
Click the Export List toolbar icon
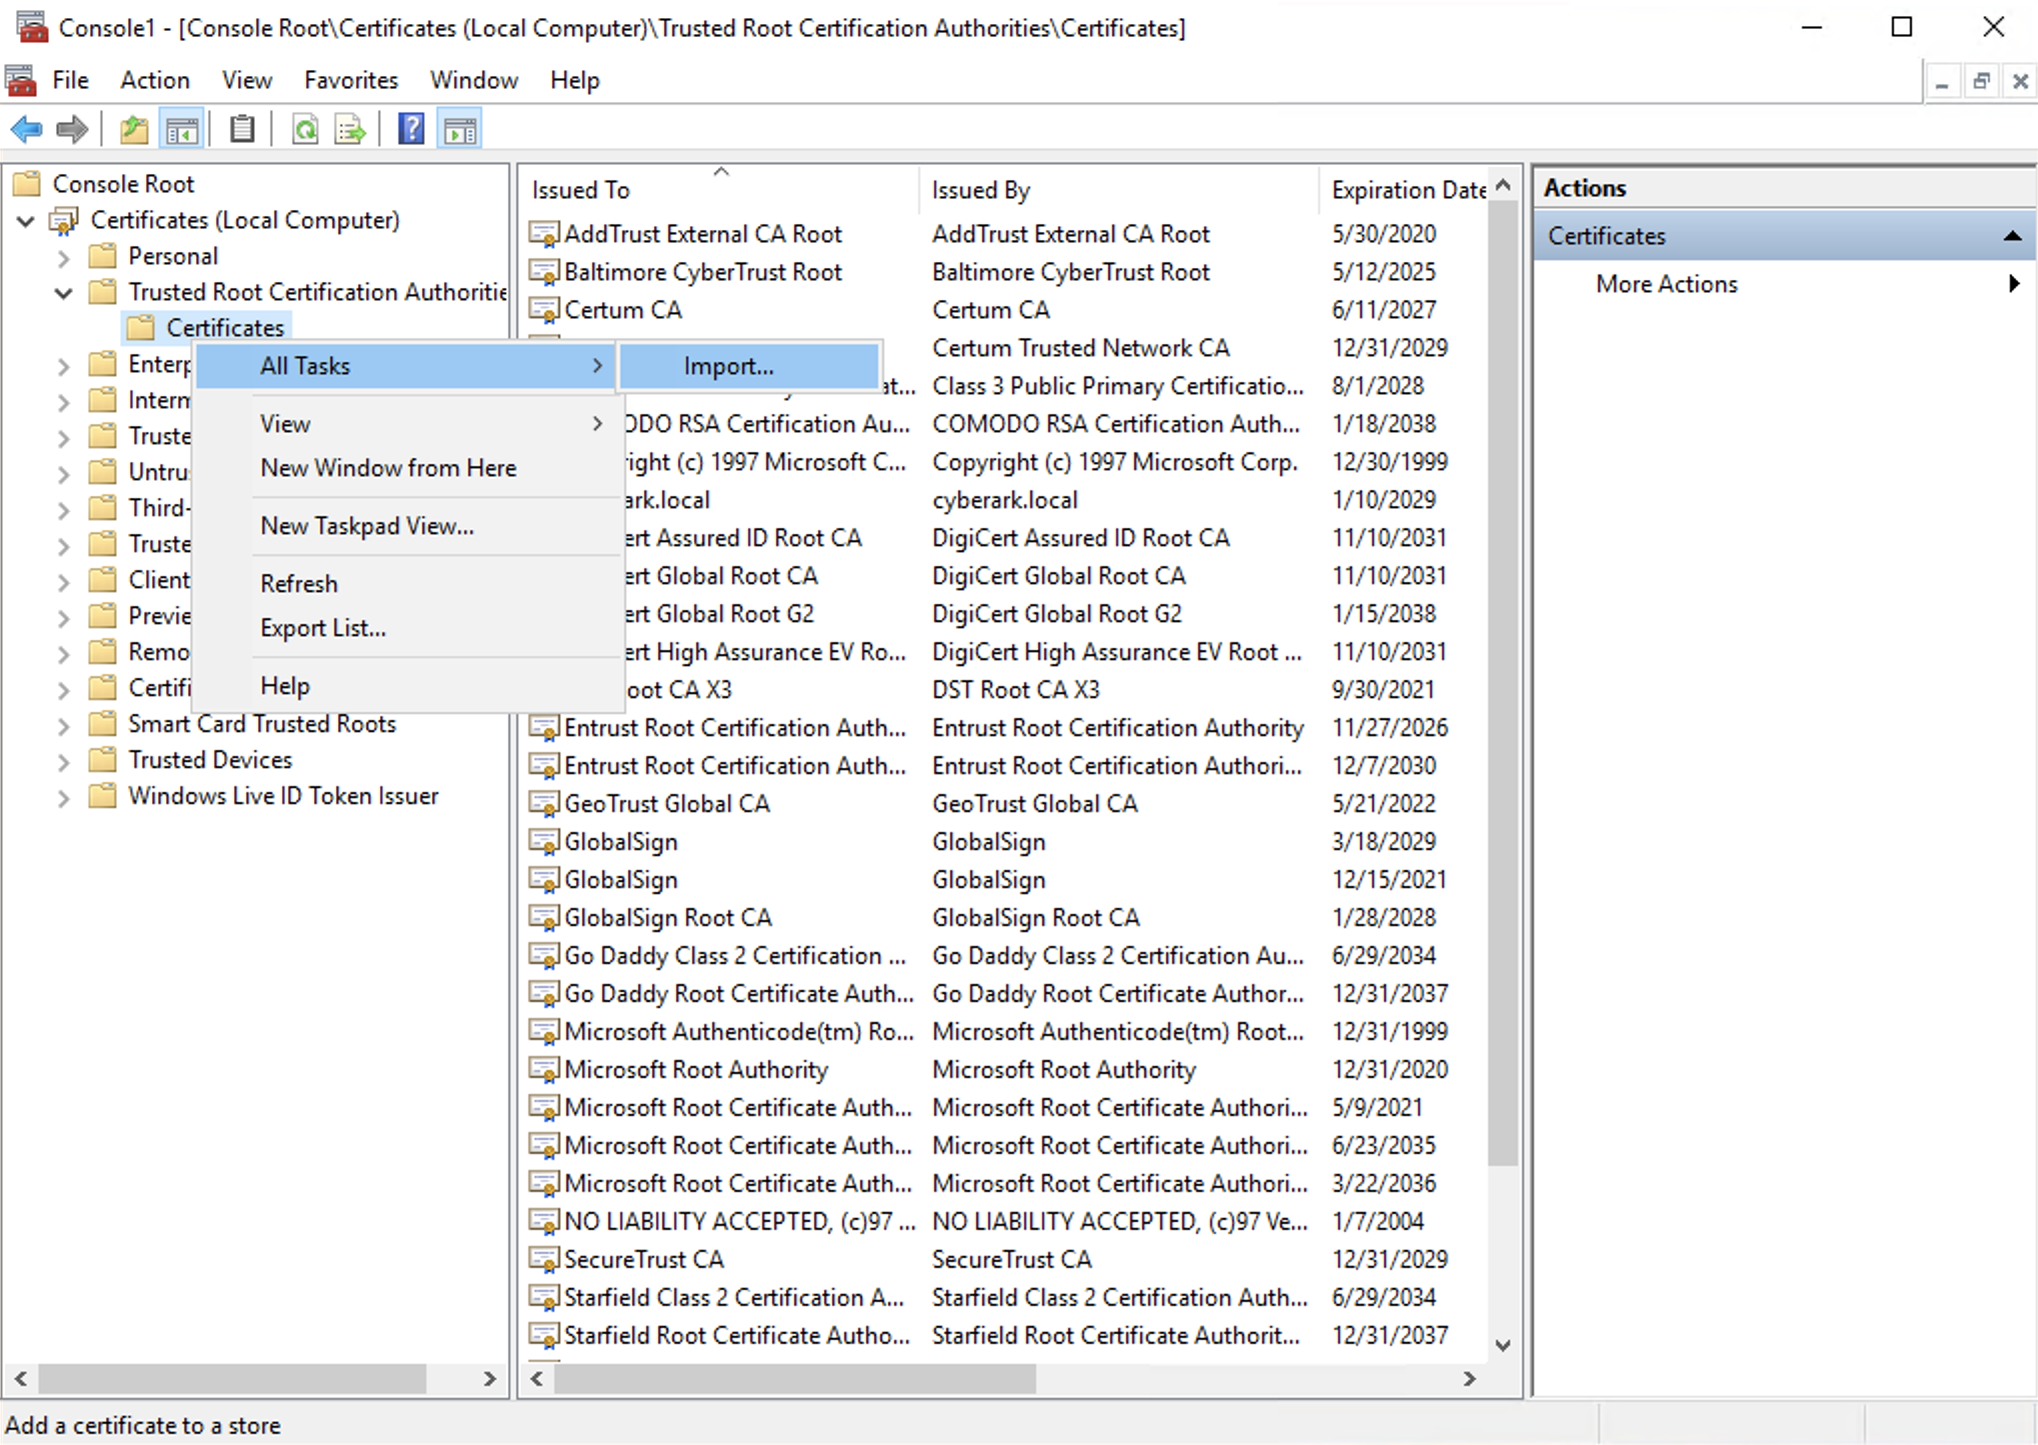click(x=350, y=129)
